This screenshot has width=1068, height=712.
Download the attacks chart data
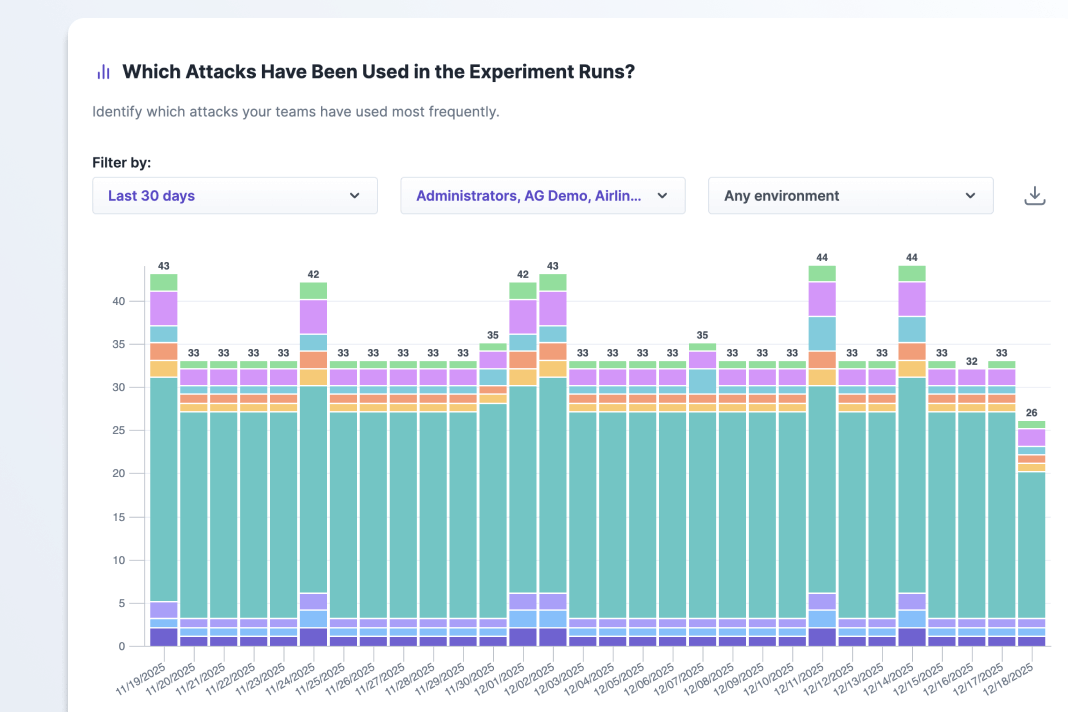tap(1034, 196)
